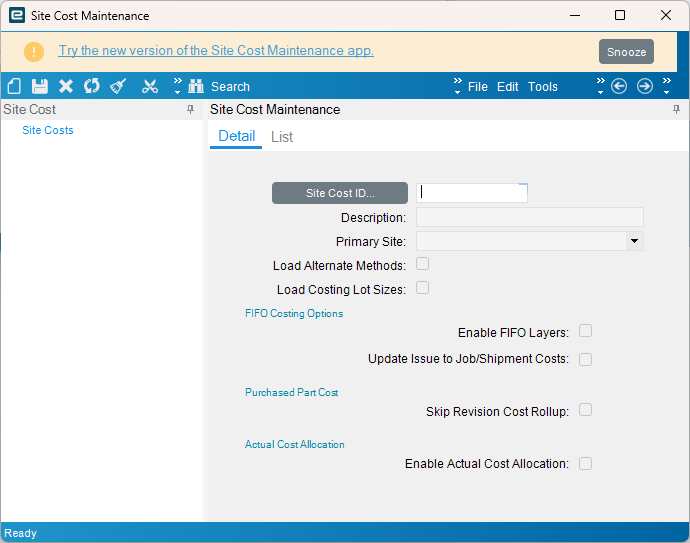Minimize the Site Cost Maintenance window
The height and width of the screenshot is (543, 690).
tap(575, 15)
